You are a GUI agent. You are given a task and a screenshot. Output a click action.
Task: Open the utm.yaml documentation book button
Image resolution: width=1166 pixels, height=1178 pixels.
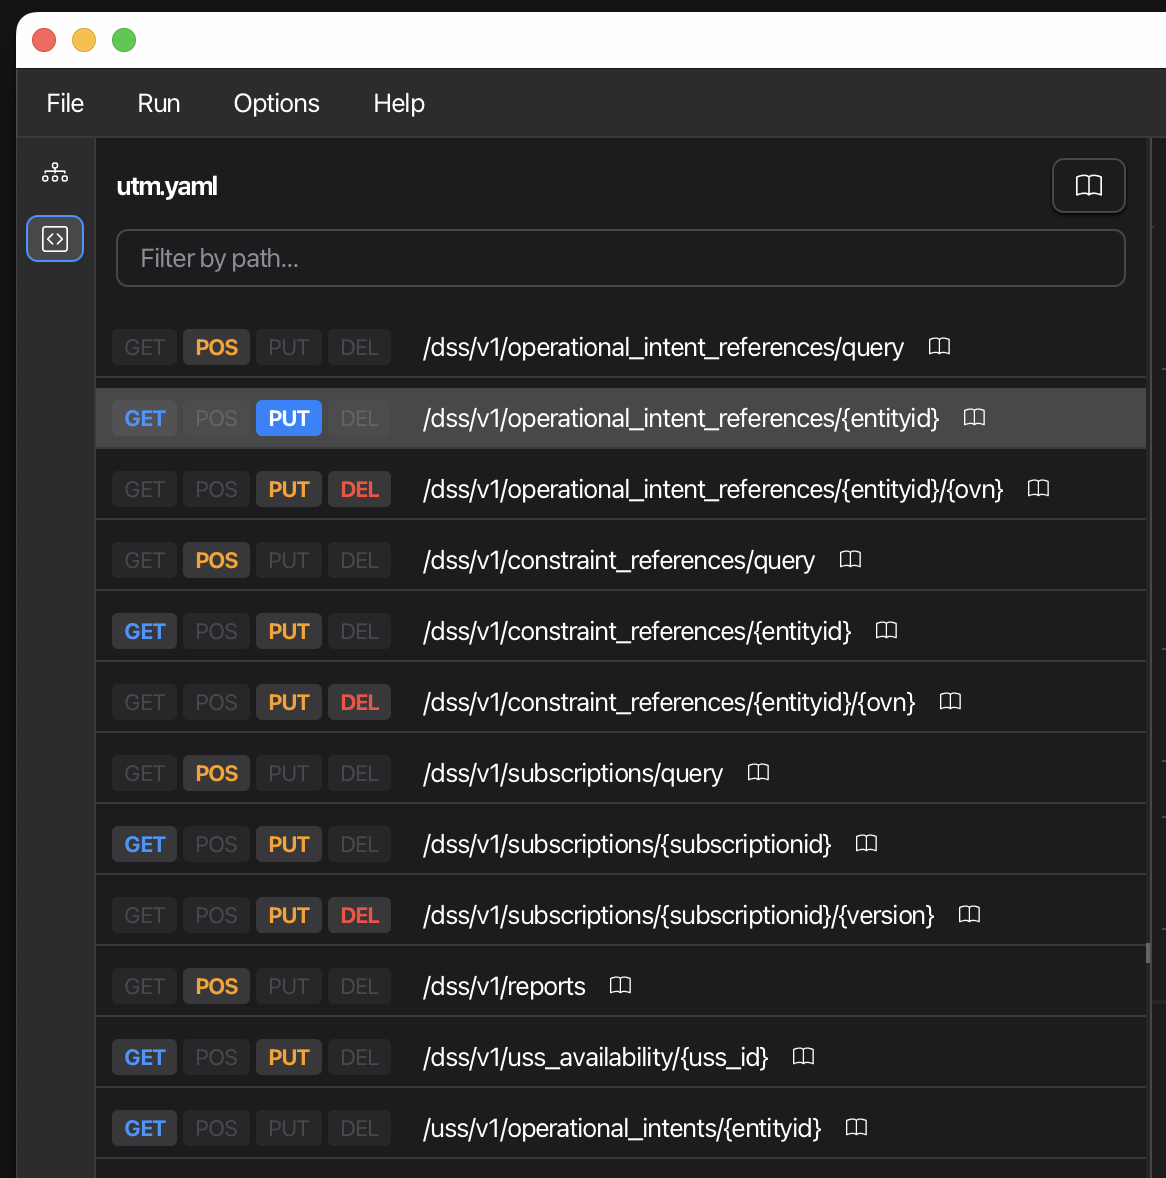[1088, 186]
